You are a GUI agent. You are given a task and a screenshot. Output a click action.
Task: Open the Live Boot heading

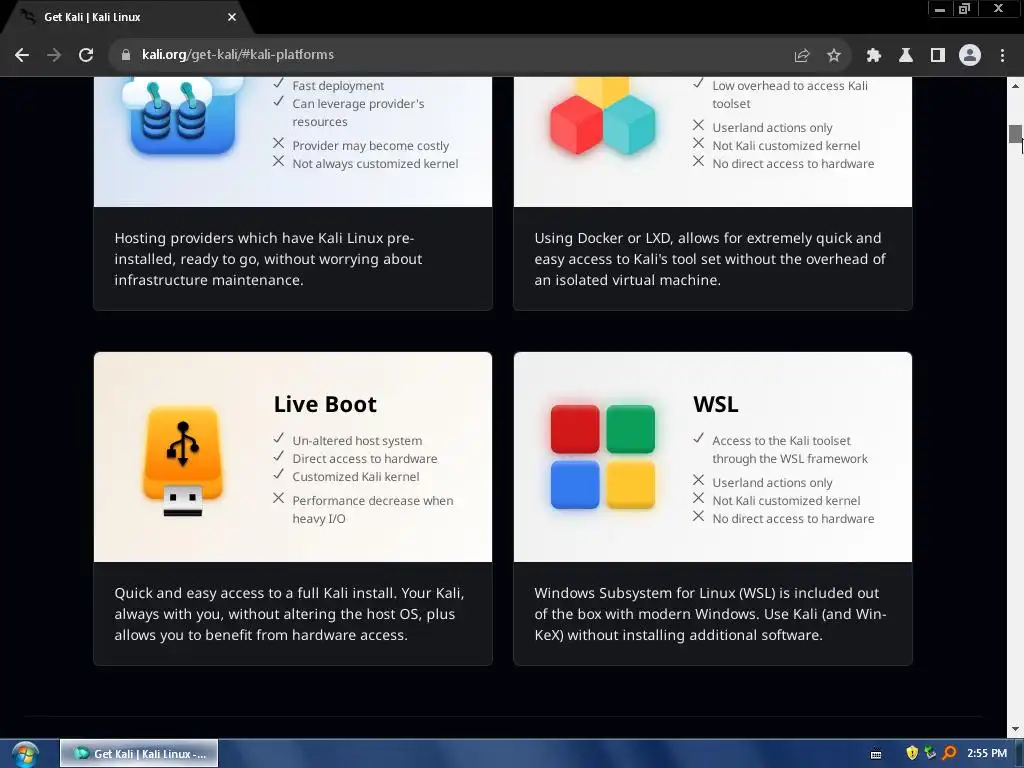point(325,404)
